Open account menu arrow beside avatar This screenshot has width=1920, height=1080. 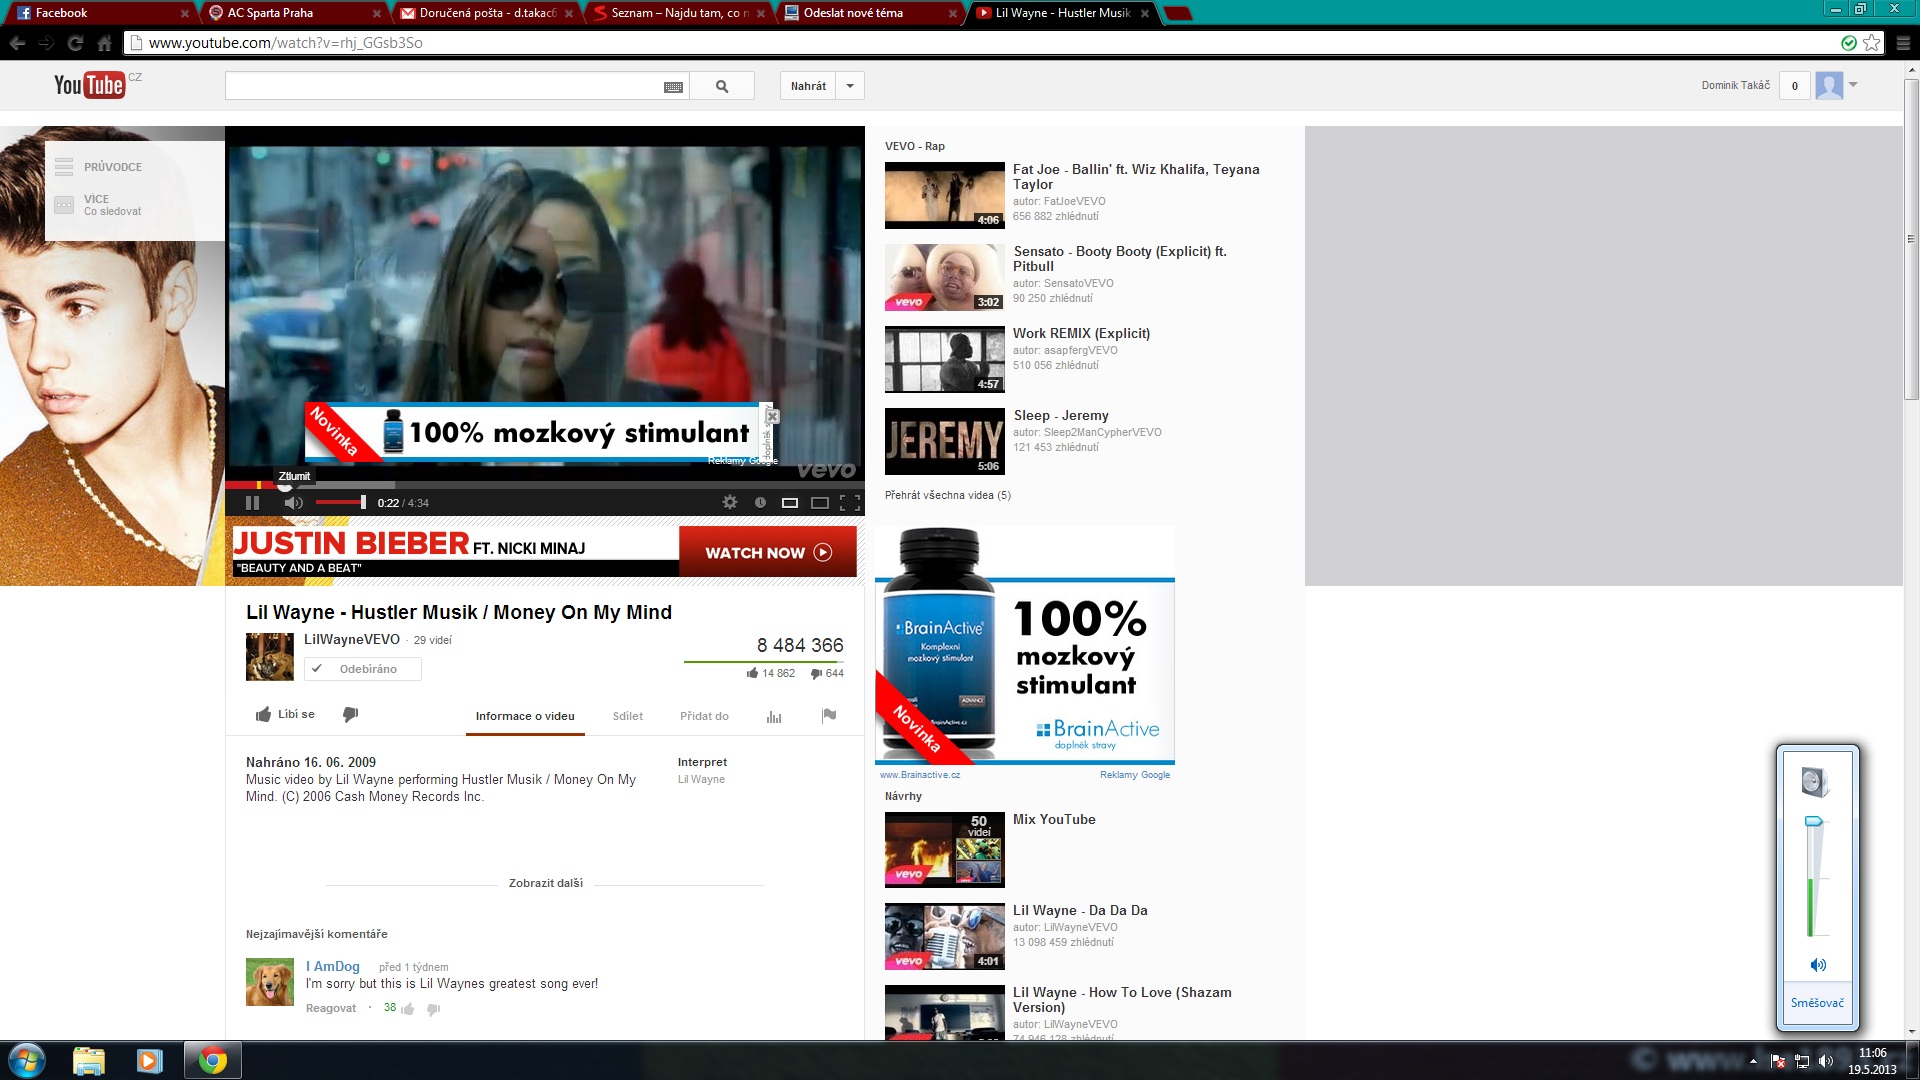(x=1853, y=85)
